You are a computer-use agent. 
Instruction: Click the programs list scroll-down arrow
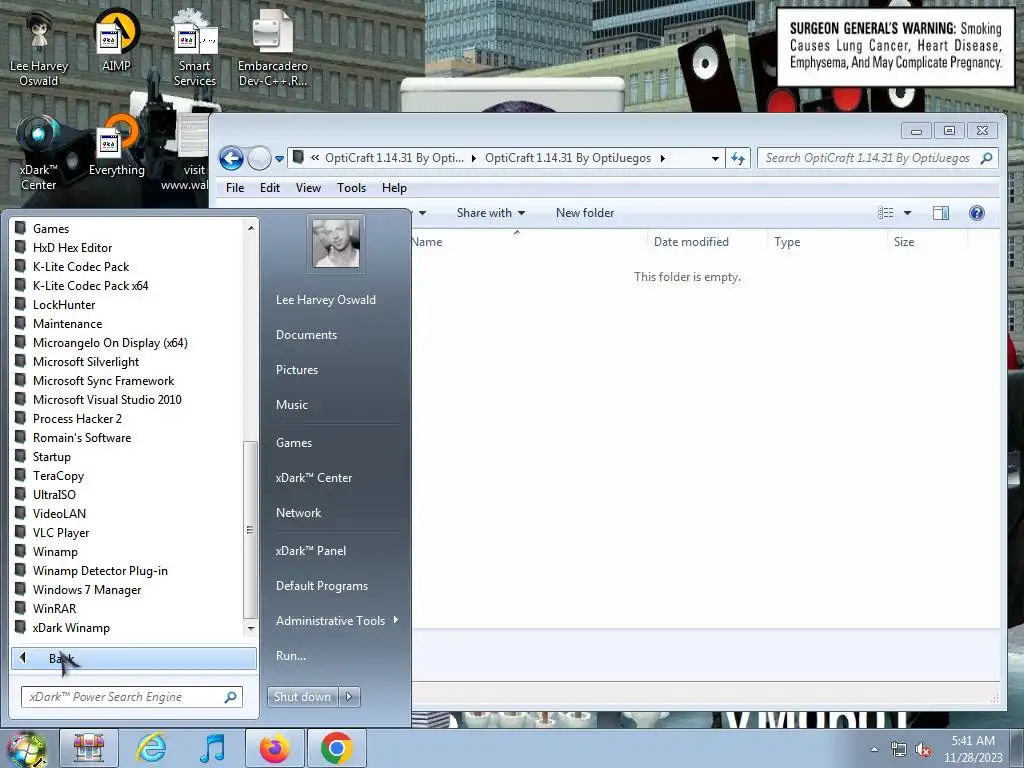pos(250,628)
